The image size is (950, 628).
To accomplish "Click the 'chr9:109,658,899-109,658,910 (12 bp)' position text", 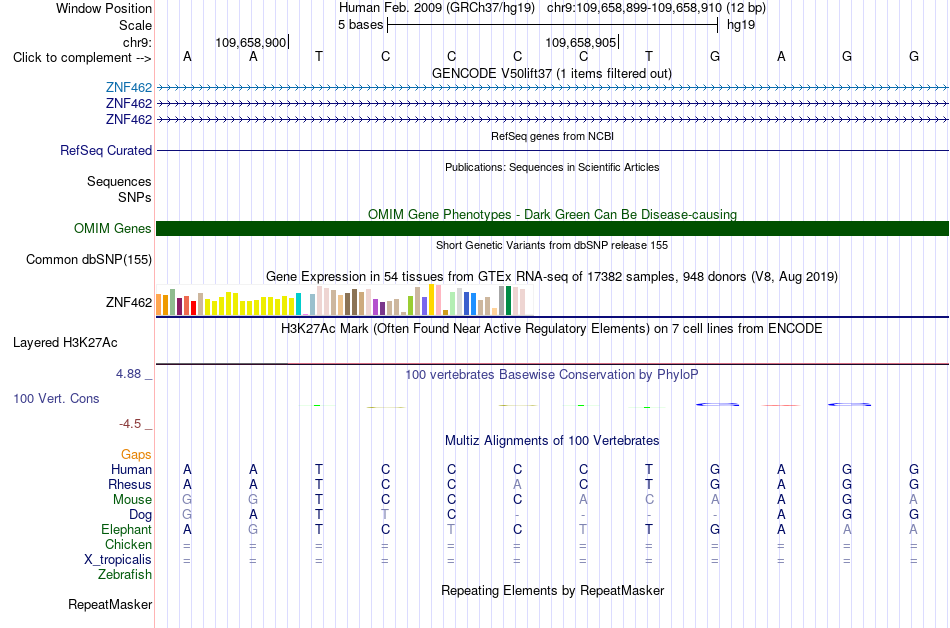I will (656, 8).
